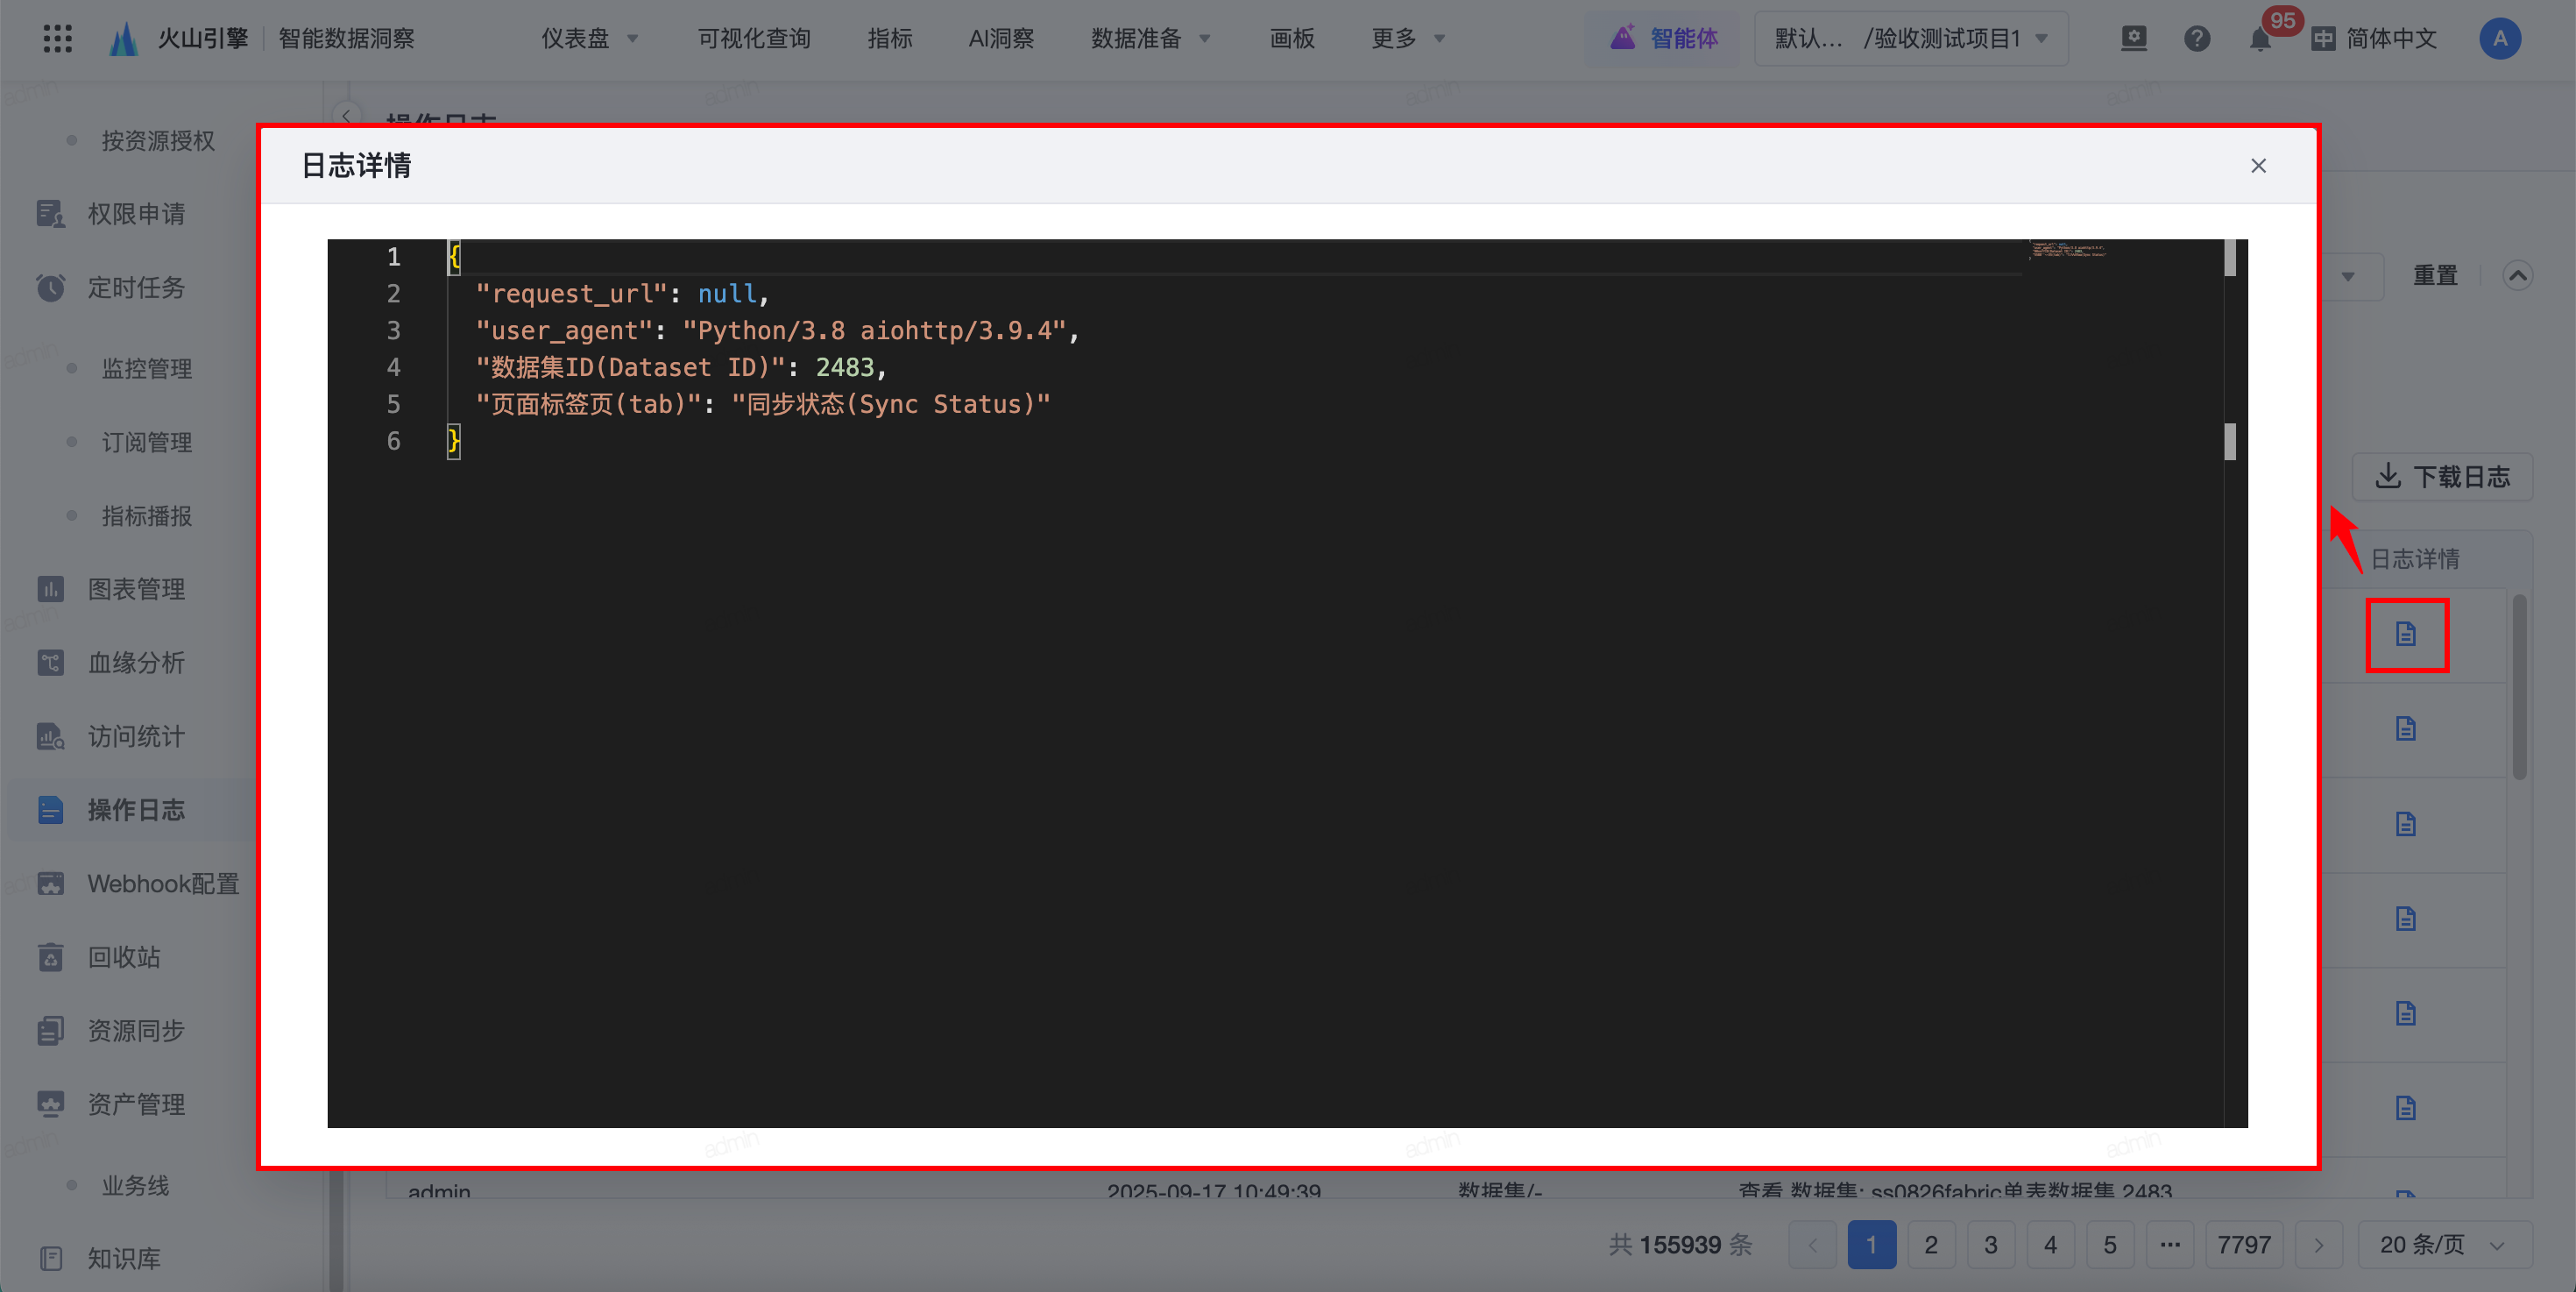Screen dimensions: 2576x1292
Task: Open the screen monitor icon in header
Action: pos(2134,39)
